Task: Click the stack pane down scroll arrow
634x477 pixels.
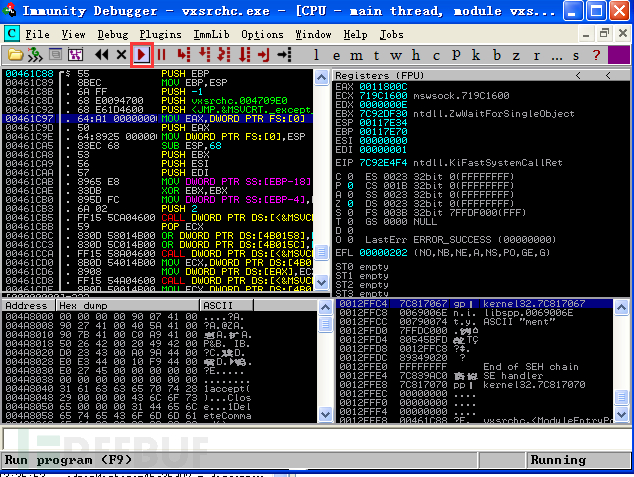Action: (x=621, y=414)
